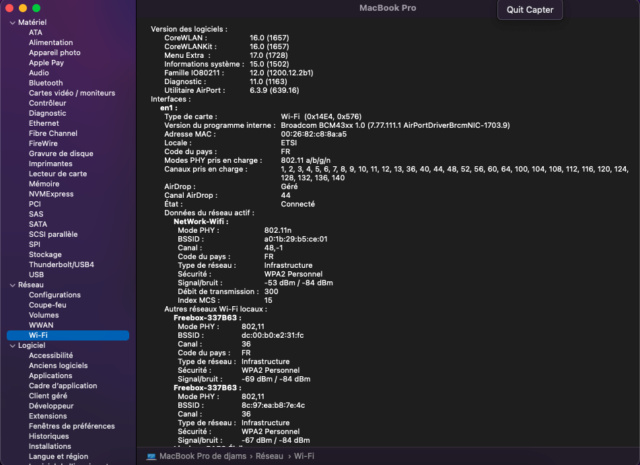This screenshot has height=465, width=640.
Task: Select Extensions in the sidebar
Action: (x=48, y=416)
